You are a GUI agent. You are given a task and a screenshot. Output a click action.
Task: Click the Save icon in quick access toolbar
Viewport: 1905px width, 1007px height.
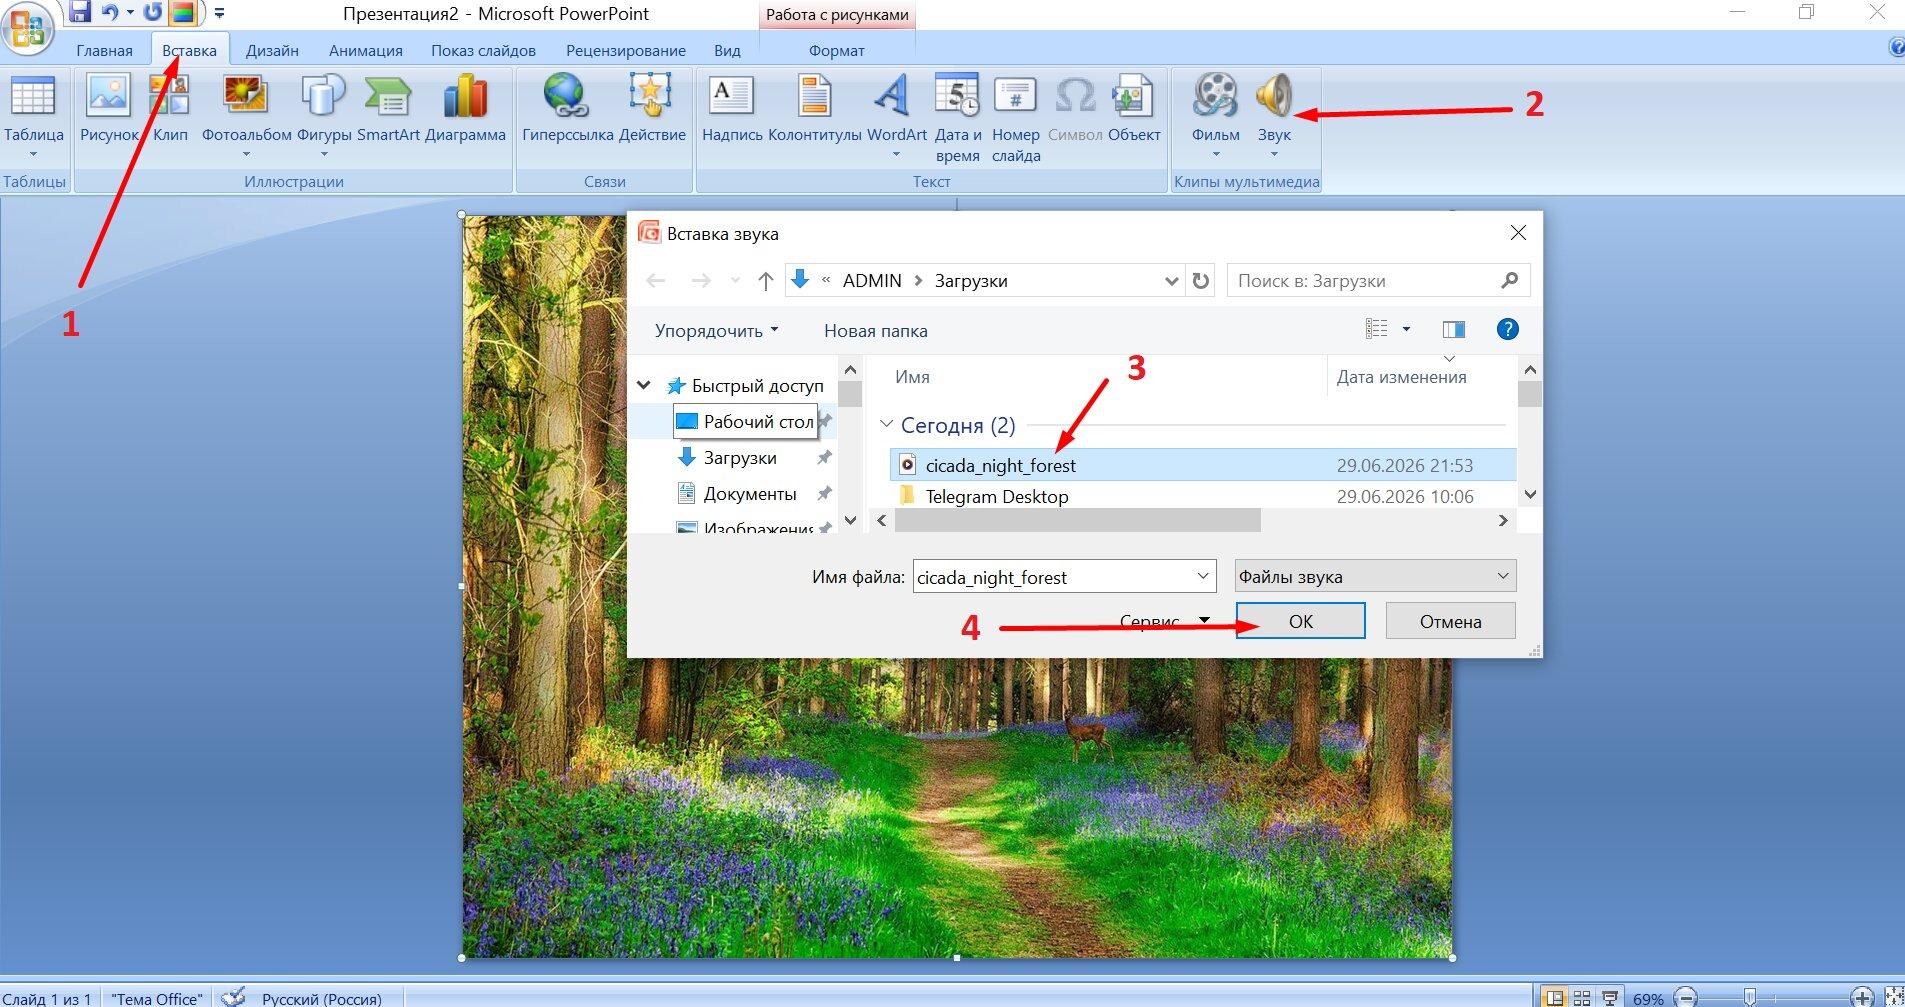(x=80, y=13)
